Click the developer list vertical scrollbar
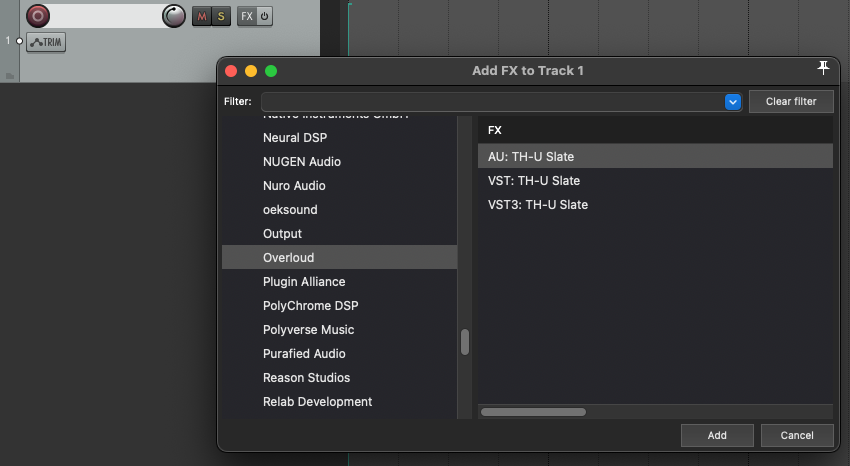 click(x=465, y=342)
